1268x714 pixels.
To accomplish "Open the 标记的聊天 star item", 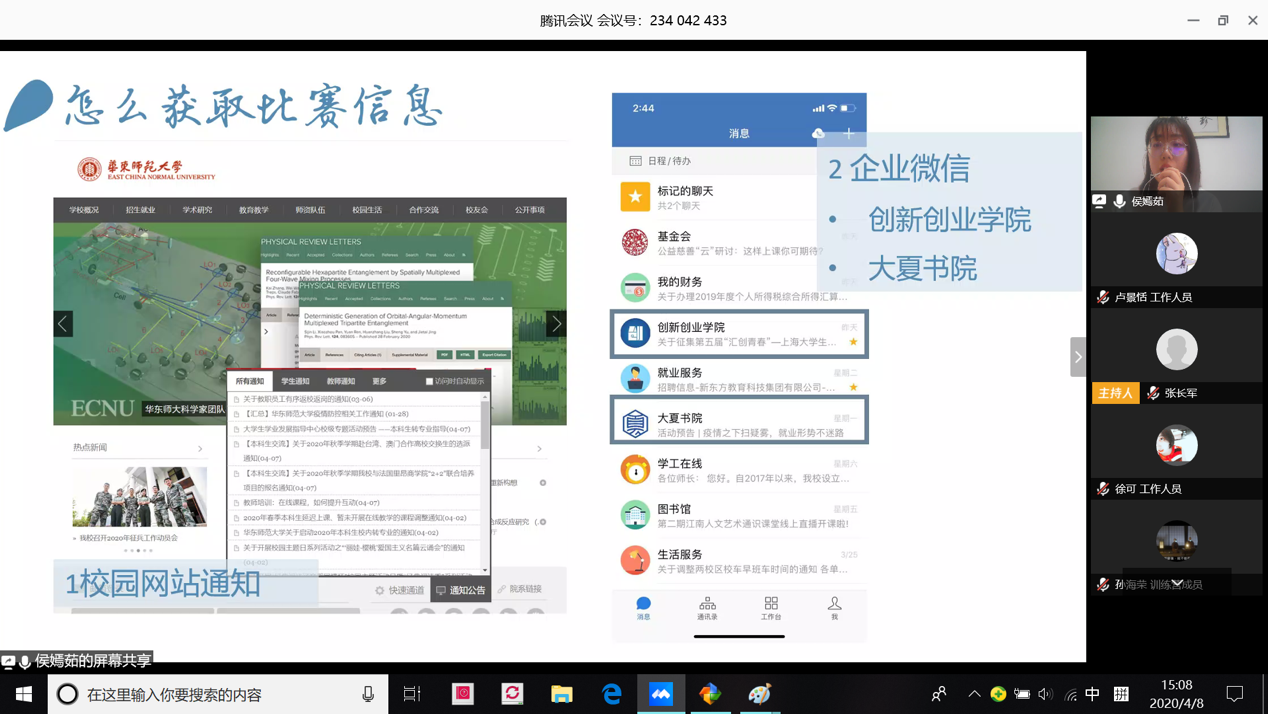I will pos(739,196).
